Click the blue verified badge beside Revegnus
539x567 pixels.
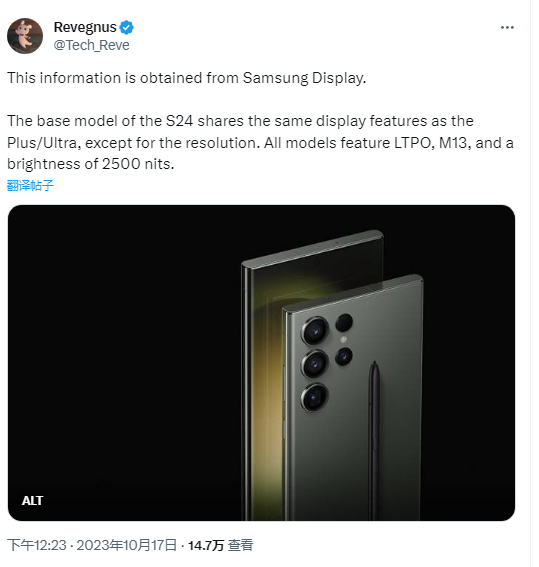click(127, 27)
